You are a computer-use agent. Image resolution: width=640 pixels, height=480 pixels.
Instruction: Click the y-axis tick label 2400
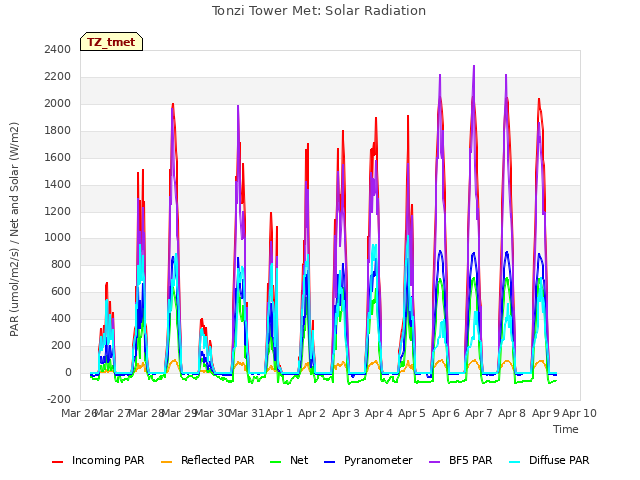(x=58, y=50)
